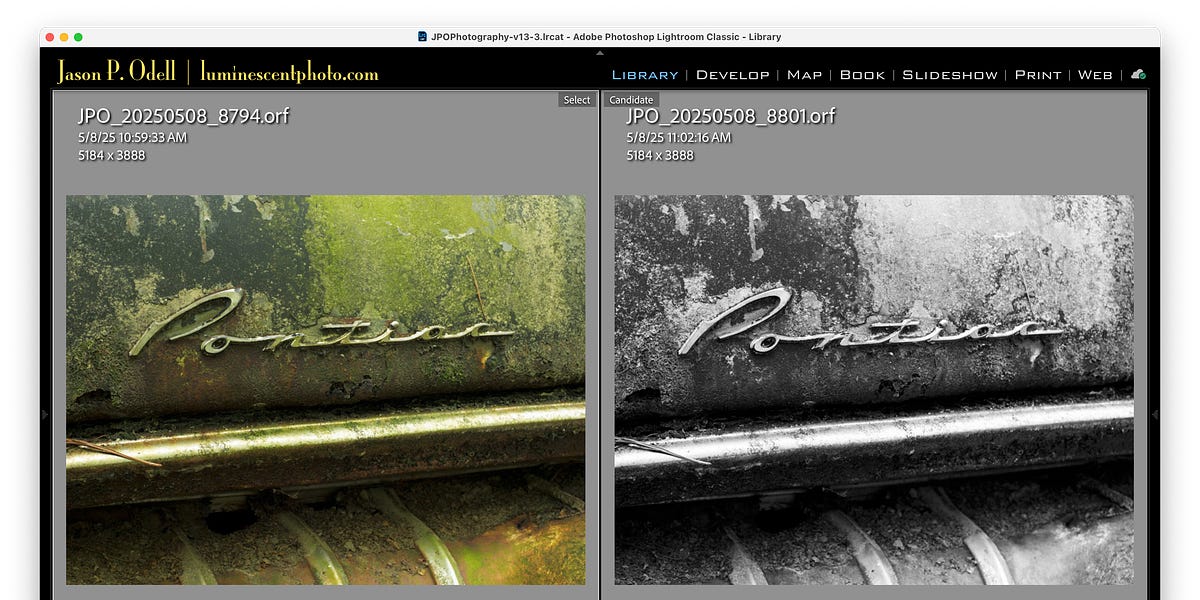The image size is (1200, 600).
Task: Open the Web module
Action: pyautogui.click(x=1096, y=74)
